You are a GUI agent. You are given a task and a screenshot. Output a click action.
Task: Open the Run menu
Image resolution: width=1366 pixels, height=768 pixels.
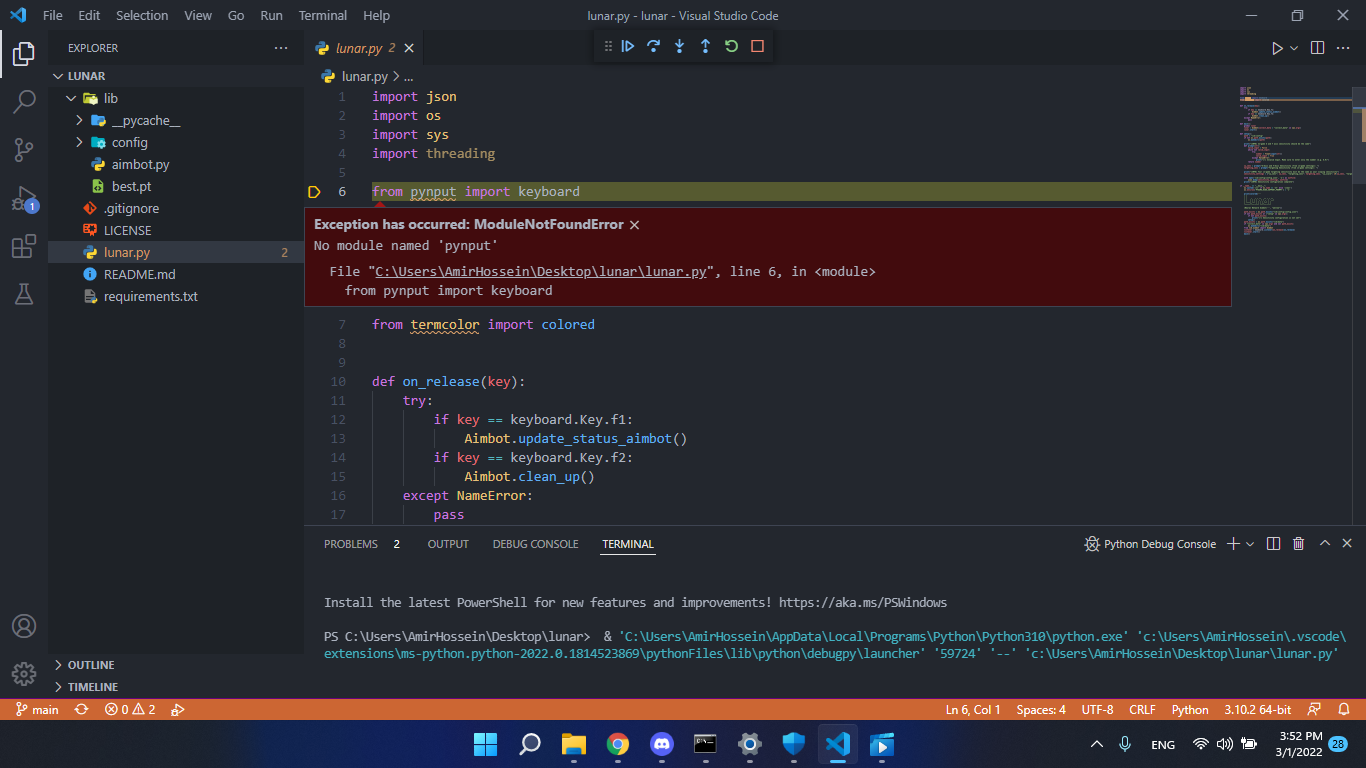[x=271, y=15]
